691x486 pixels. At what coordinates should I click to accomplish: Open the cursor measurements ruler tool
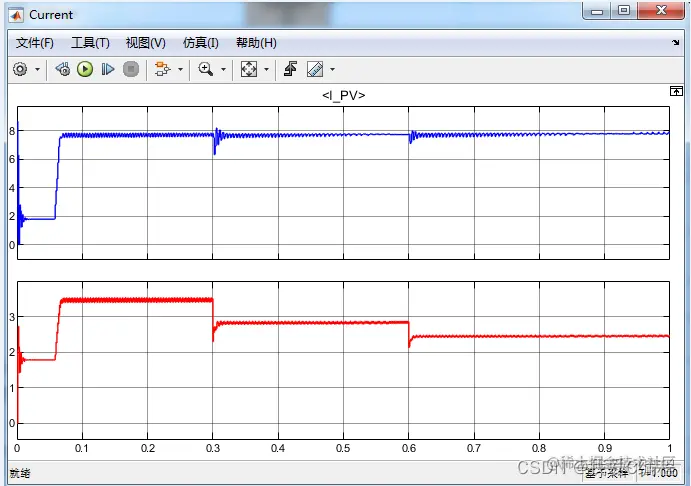315,69
